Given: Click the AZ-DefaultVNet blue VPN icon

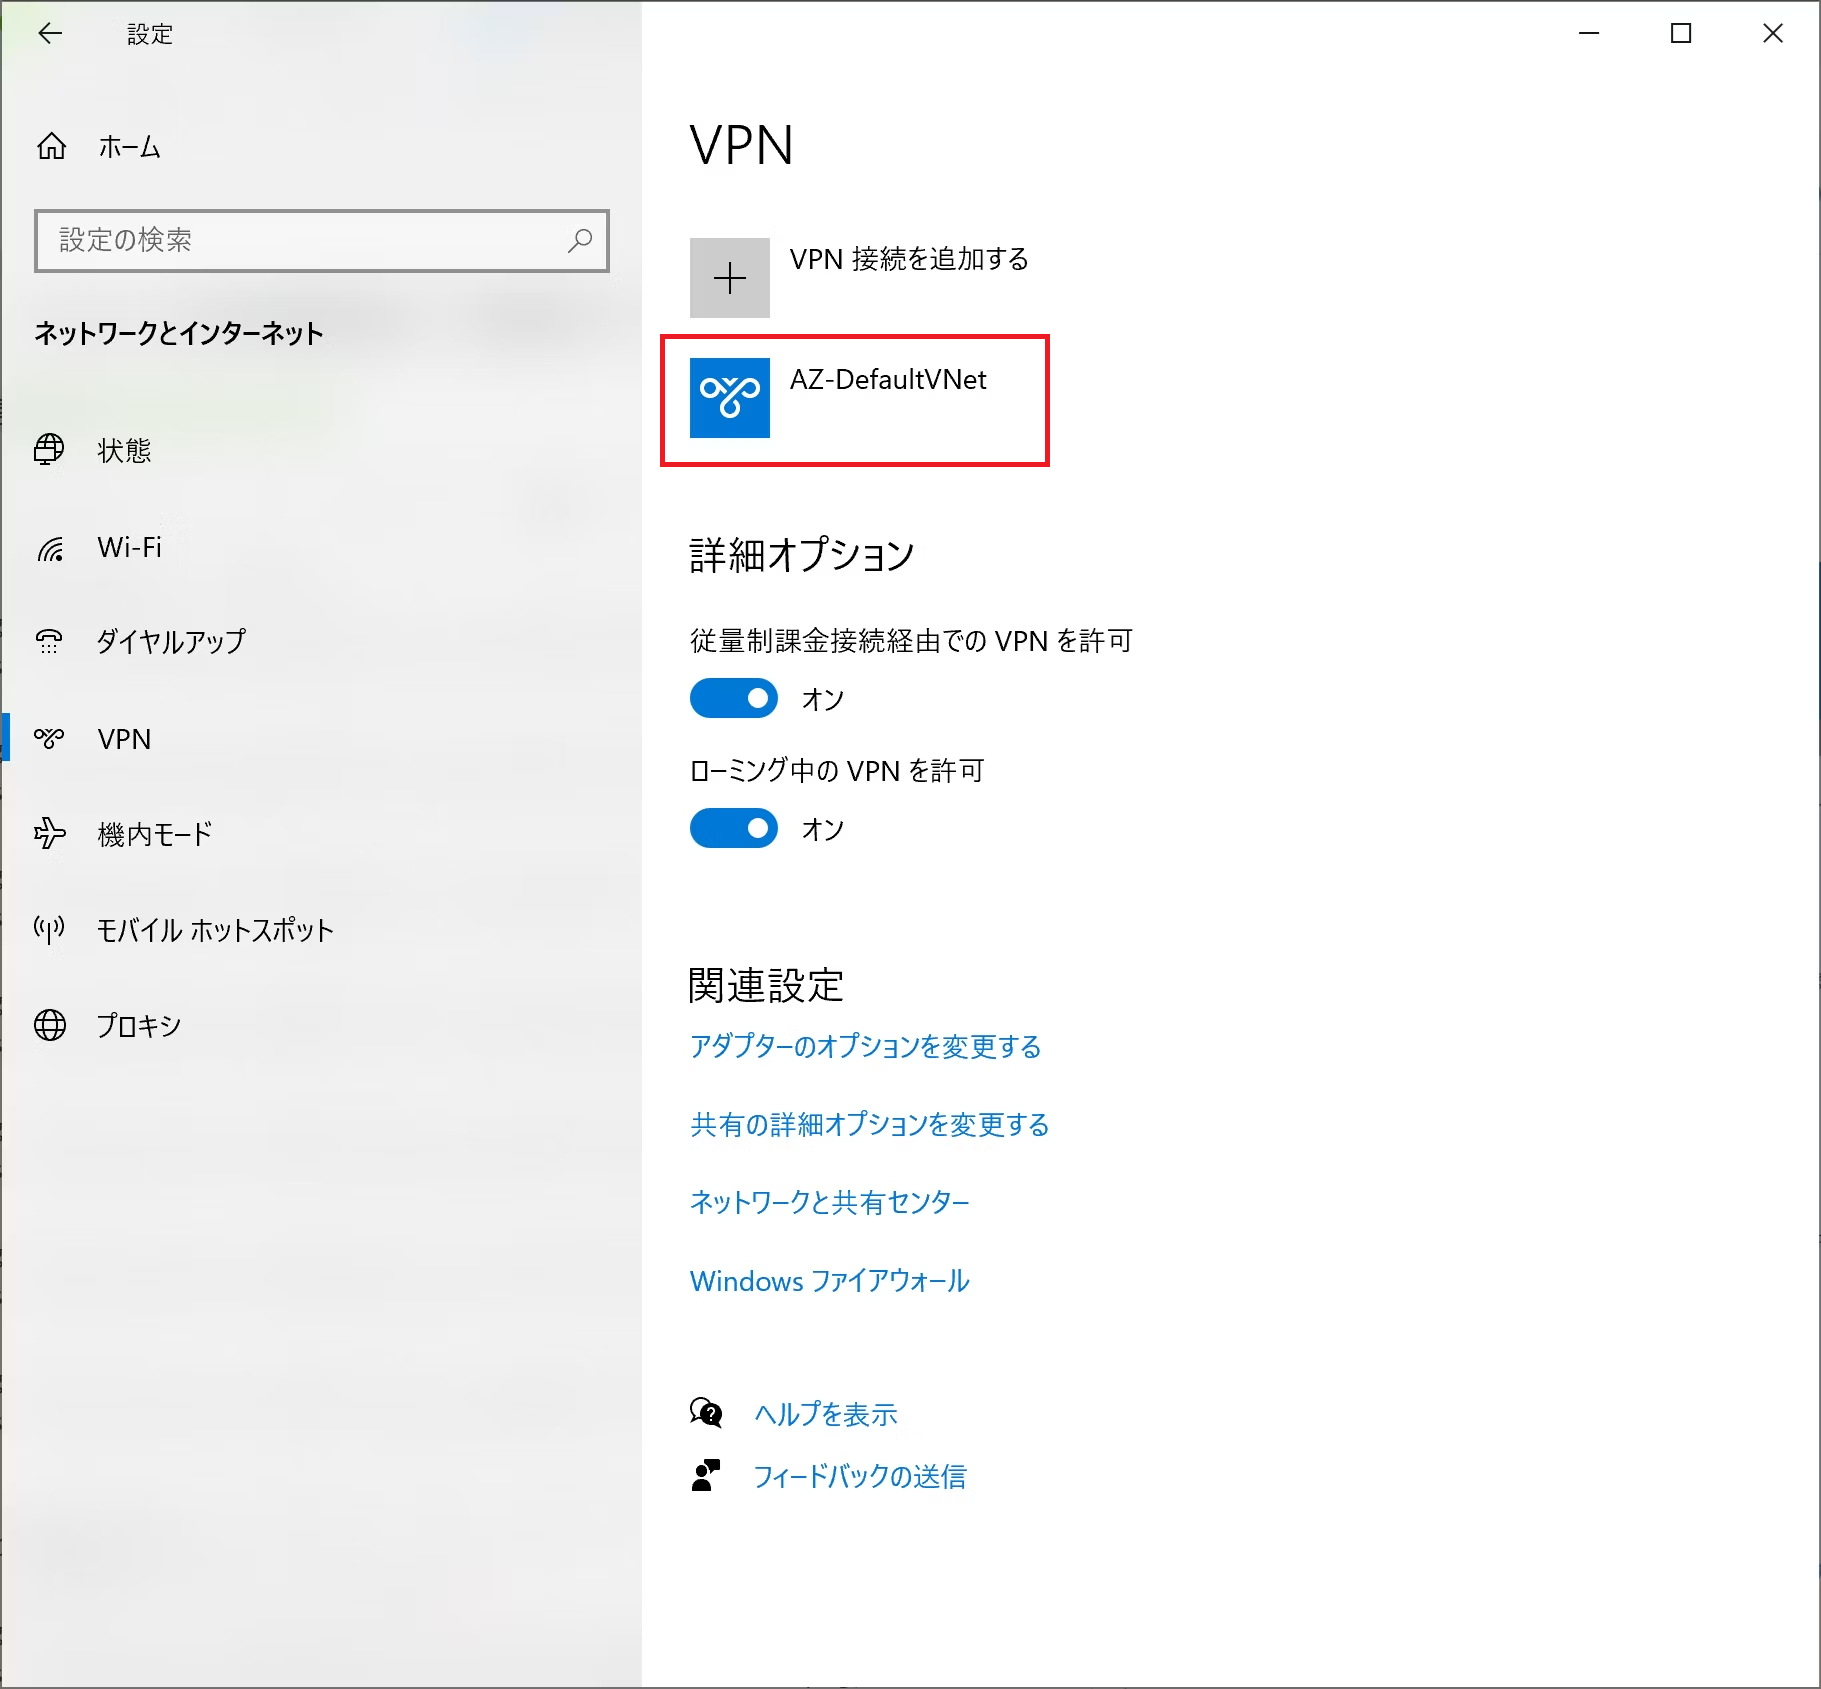Looking at the screenshot, I should [x=730, y=398].
